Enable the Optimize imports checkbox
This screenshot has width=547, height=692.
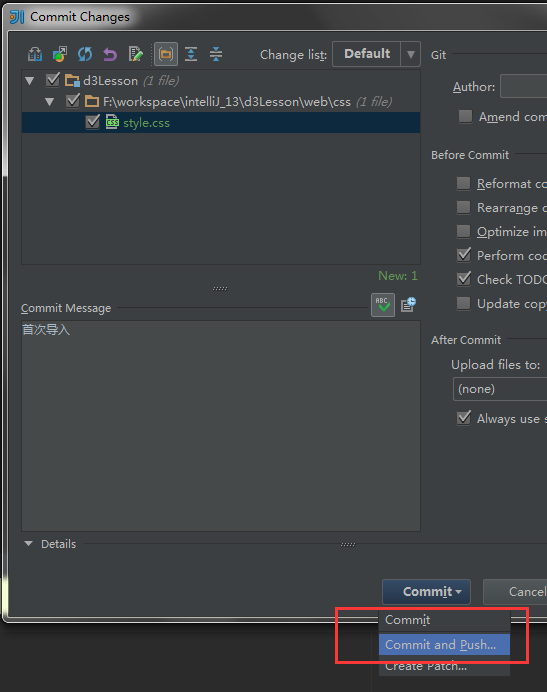464,231
